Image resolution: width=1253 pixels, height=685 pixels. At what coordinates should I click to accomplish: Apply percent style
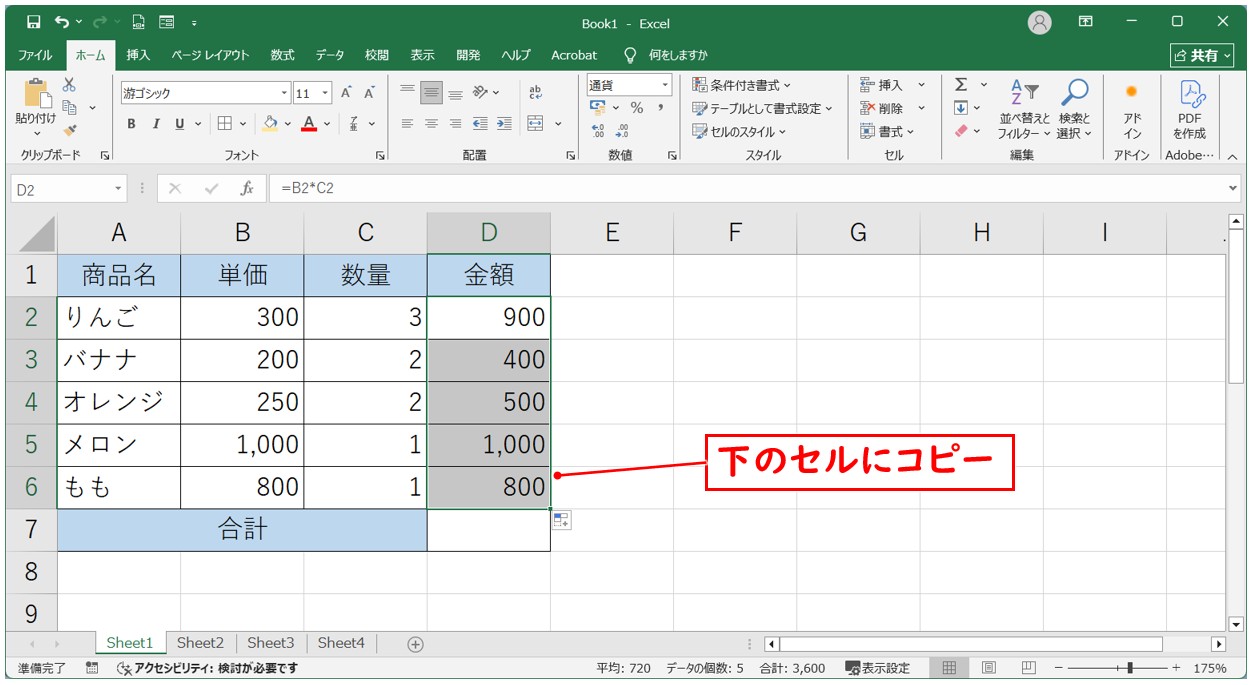637,108
